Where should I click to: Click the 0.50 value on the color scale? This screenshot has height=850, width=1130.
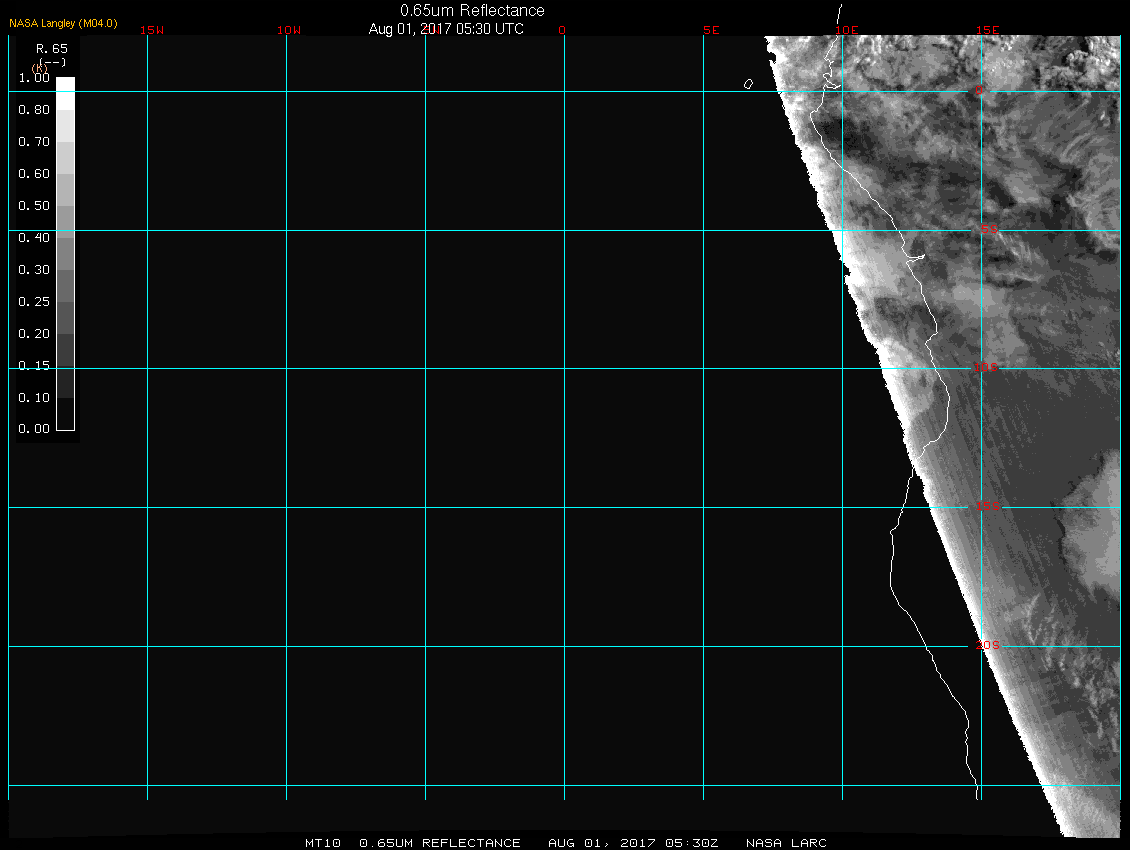[34, 206]
